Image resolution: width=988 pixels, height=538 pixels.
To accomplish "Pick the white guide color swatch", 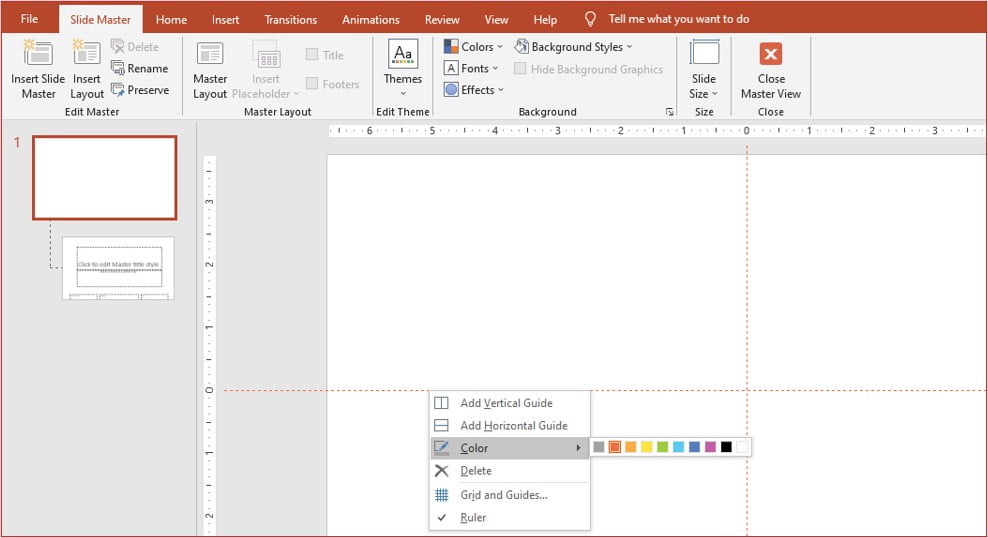I will coord(742,447).
